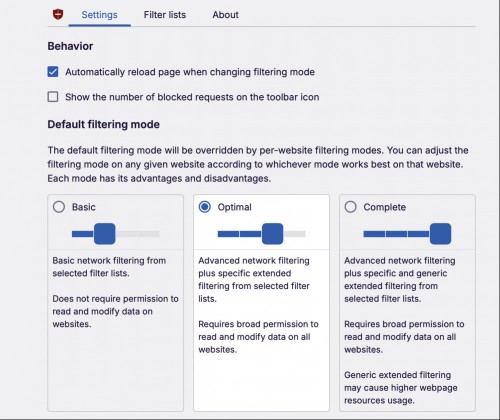Uncheck automatically reload page when changing filtering mode
The width and height of the screenshot is (500, 420).
click(x=53, y=72)
